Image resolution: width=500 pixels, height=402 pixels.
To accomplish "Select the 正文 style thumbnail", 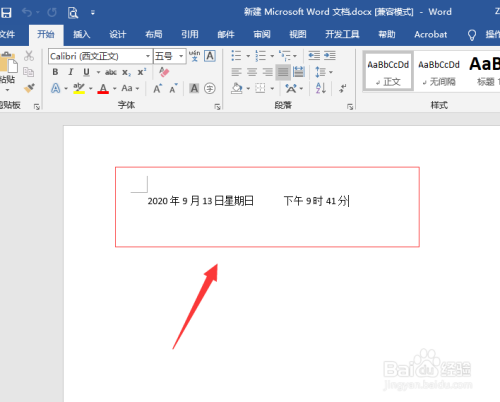I will click(x=388, y=72).
